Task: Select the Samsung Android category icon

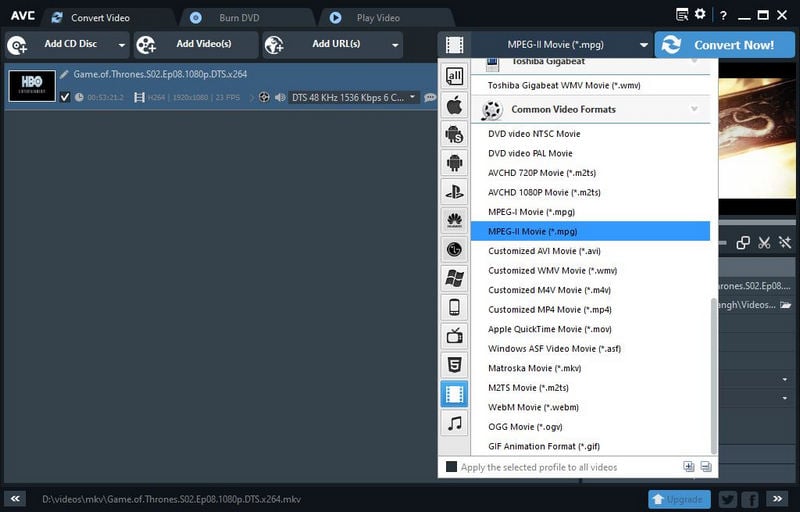Action: (454, 134)
